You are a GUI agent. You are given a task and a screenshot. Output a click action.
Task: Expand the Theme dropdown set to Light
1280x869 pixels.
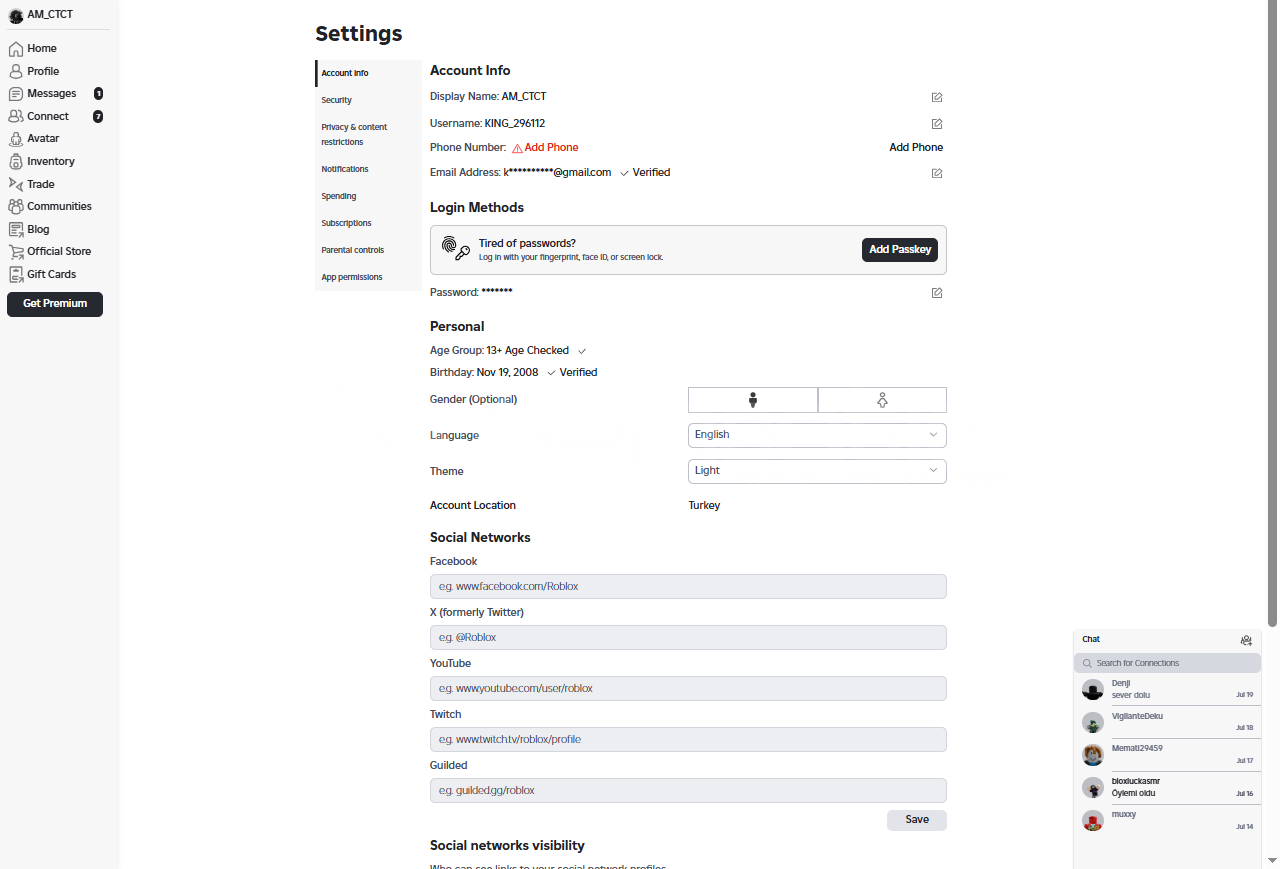817,471
